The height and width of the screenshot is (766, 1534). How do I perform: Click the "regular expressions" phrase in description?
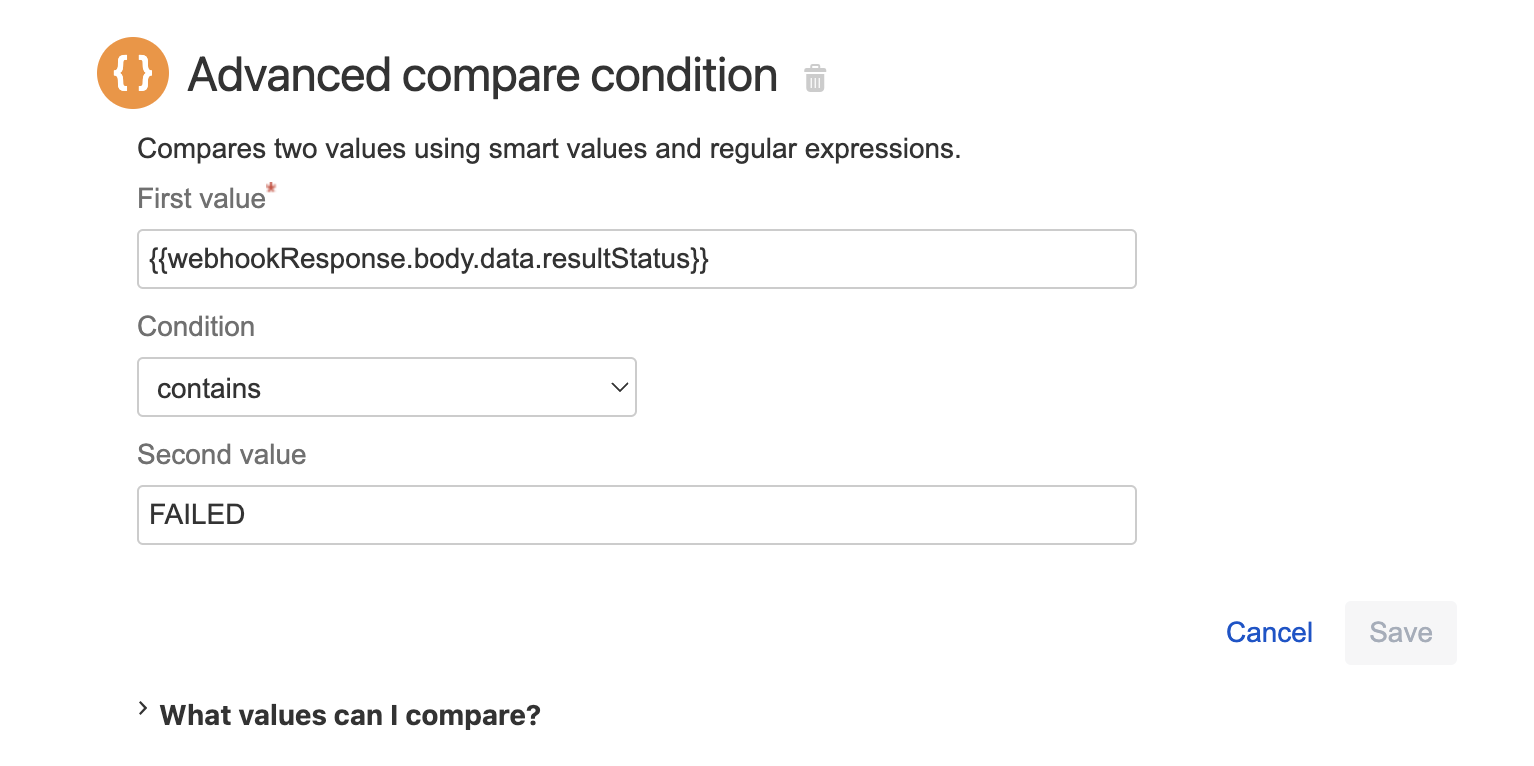click(x=834, y=150)
